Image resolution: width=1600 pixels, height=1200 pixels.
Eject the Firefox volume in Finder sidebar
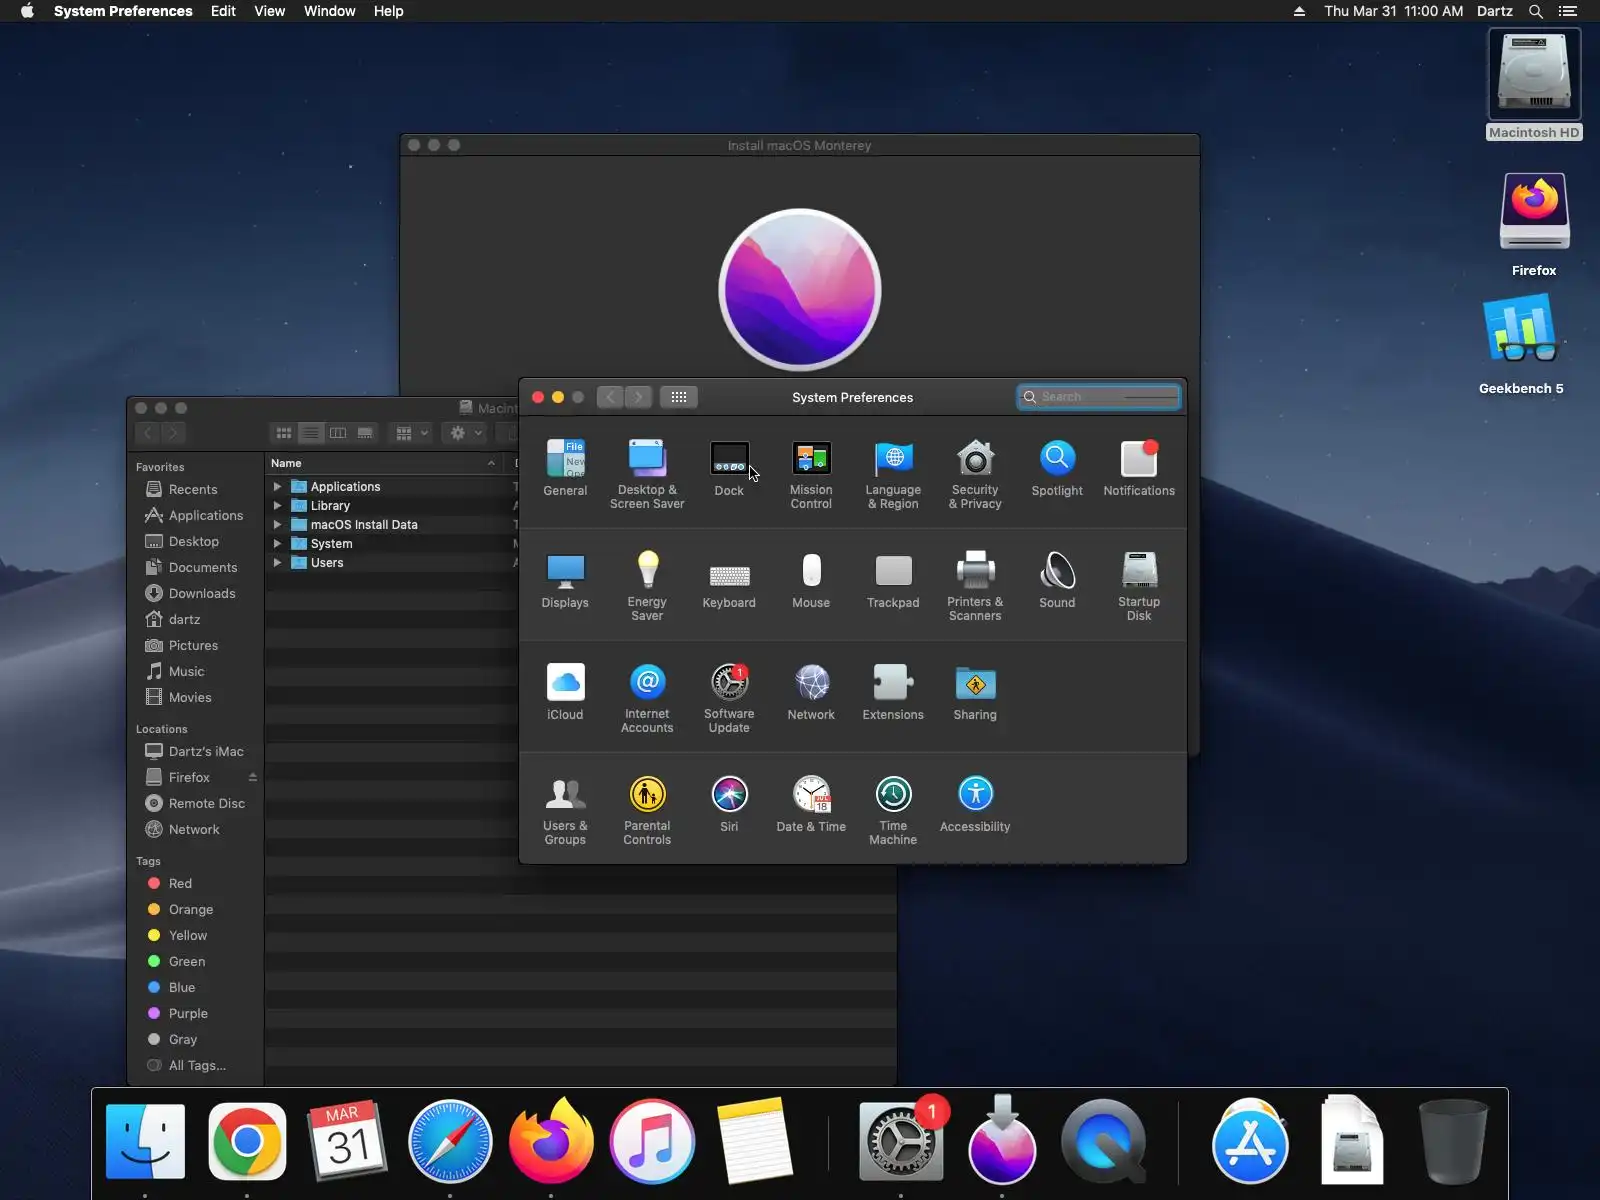pyautogui.click(x=253, y=777)
